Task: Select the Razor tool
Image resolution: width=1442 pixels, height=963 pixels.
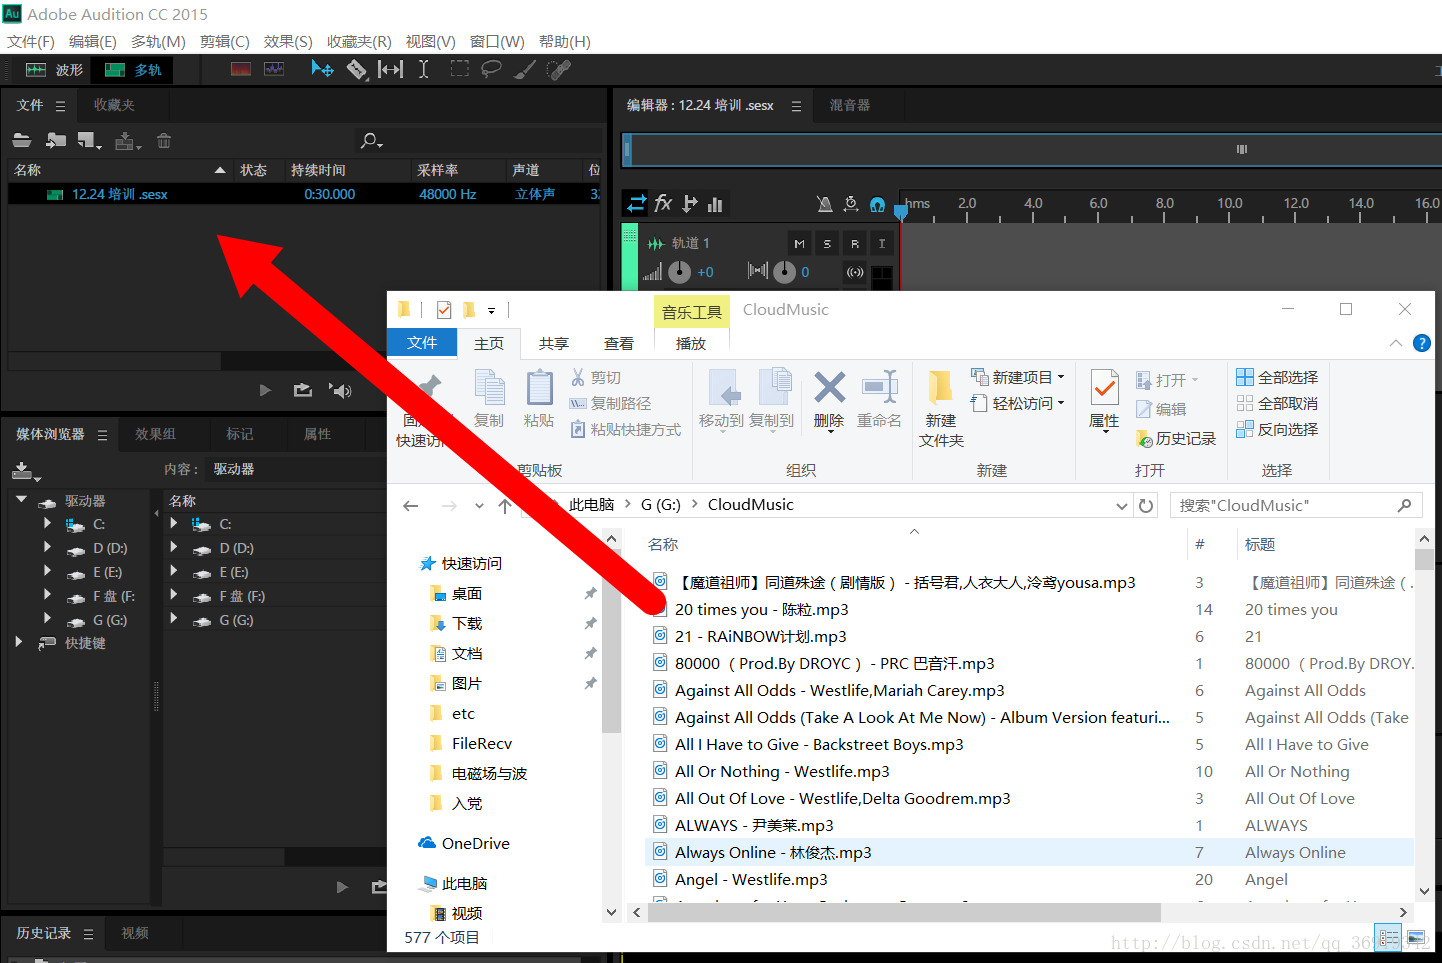Action: 357,69
